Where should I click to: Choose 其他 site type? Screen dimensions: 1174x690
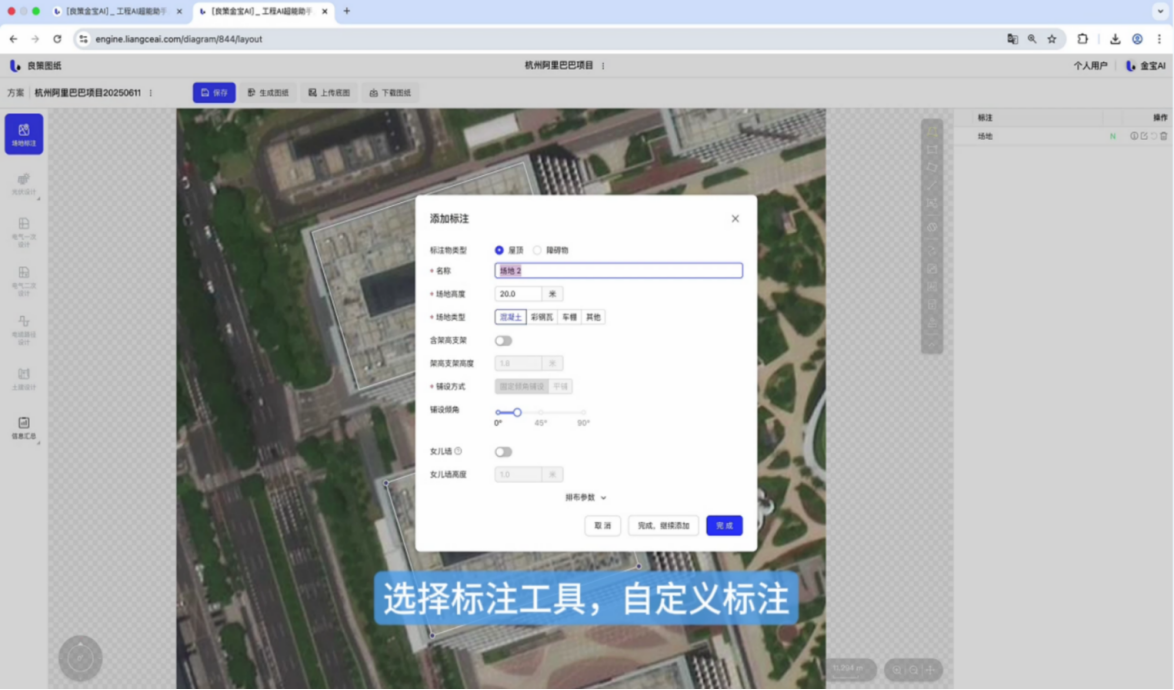(594, 317)
